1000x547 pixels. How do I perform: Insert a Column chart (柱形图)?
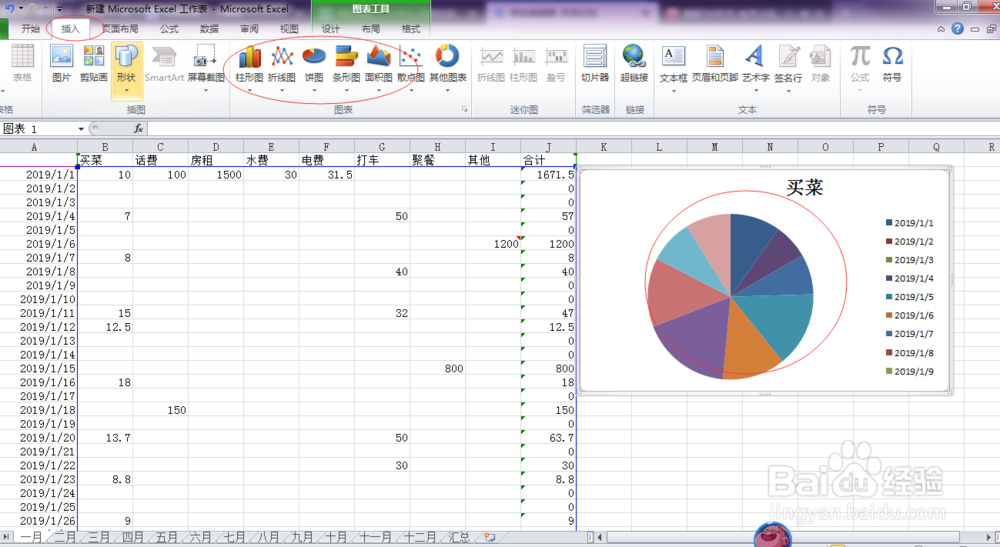click(x=249, y=67)
